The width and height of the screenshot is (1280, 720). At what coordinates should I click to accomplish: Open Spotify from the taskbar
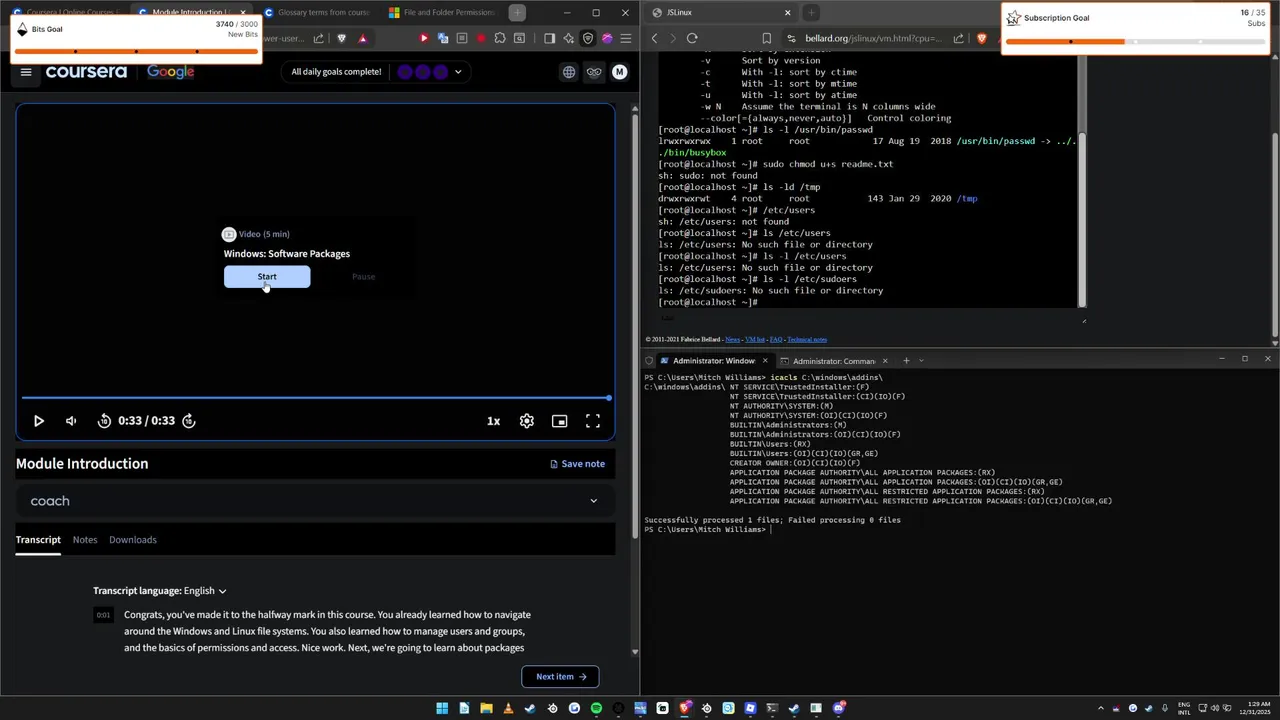(596, 708)
